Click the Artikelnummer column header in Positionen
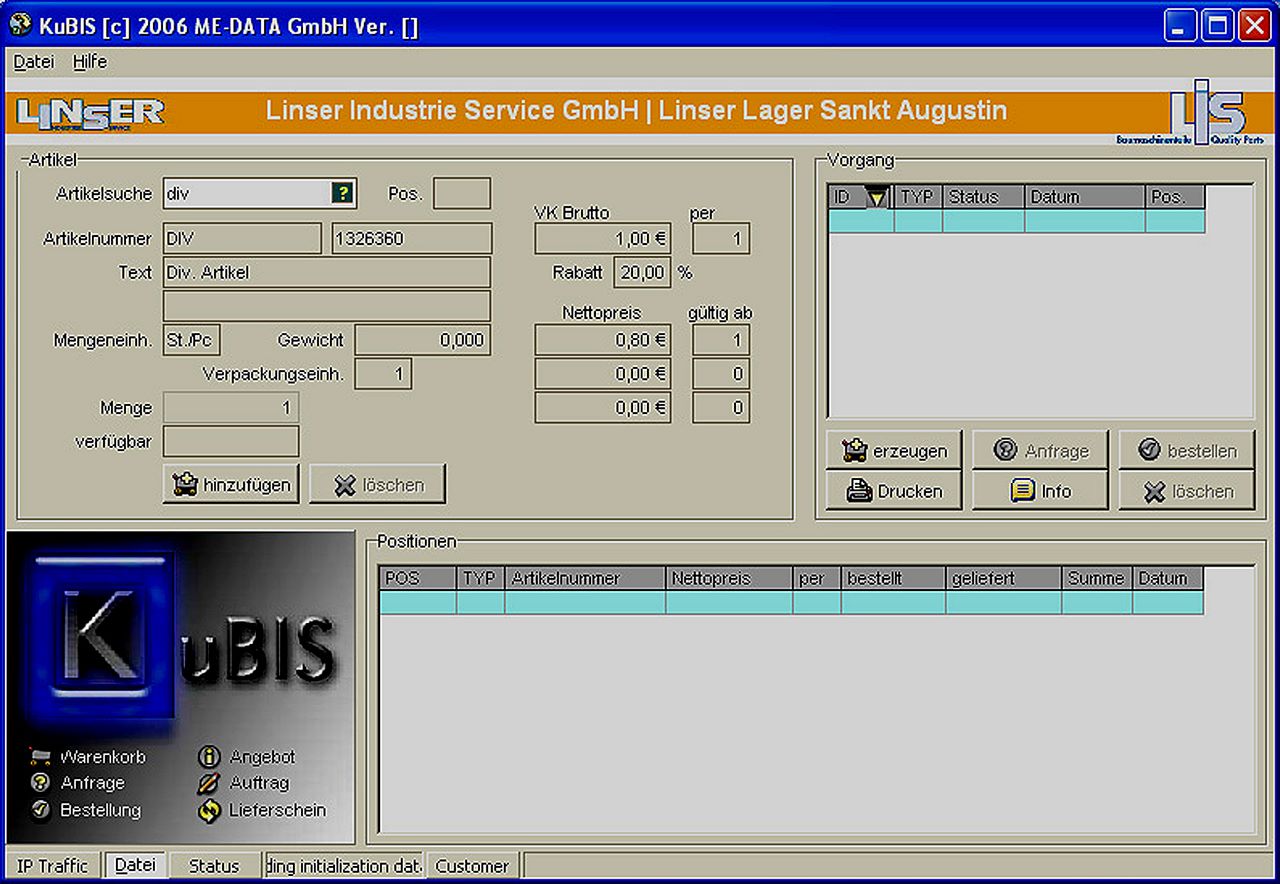 point(585,578)
